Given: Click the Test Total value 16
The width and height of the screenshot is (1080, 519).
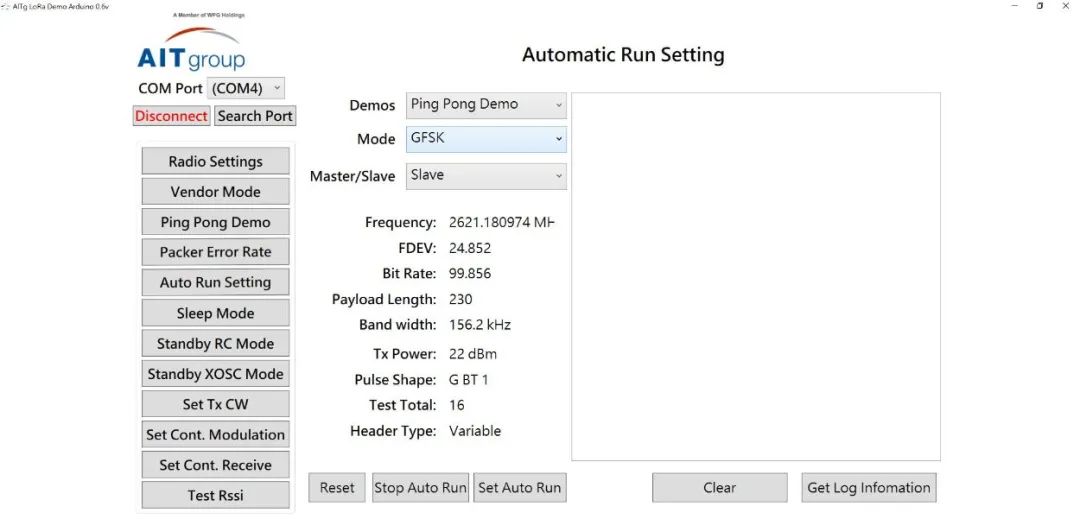Looking at the screenshot, I should (x=457, y=405).
